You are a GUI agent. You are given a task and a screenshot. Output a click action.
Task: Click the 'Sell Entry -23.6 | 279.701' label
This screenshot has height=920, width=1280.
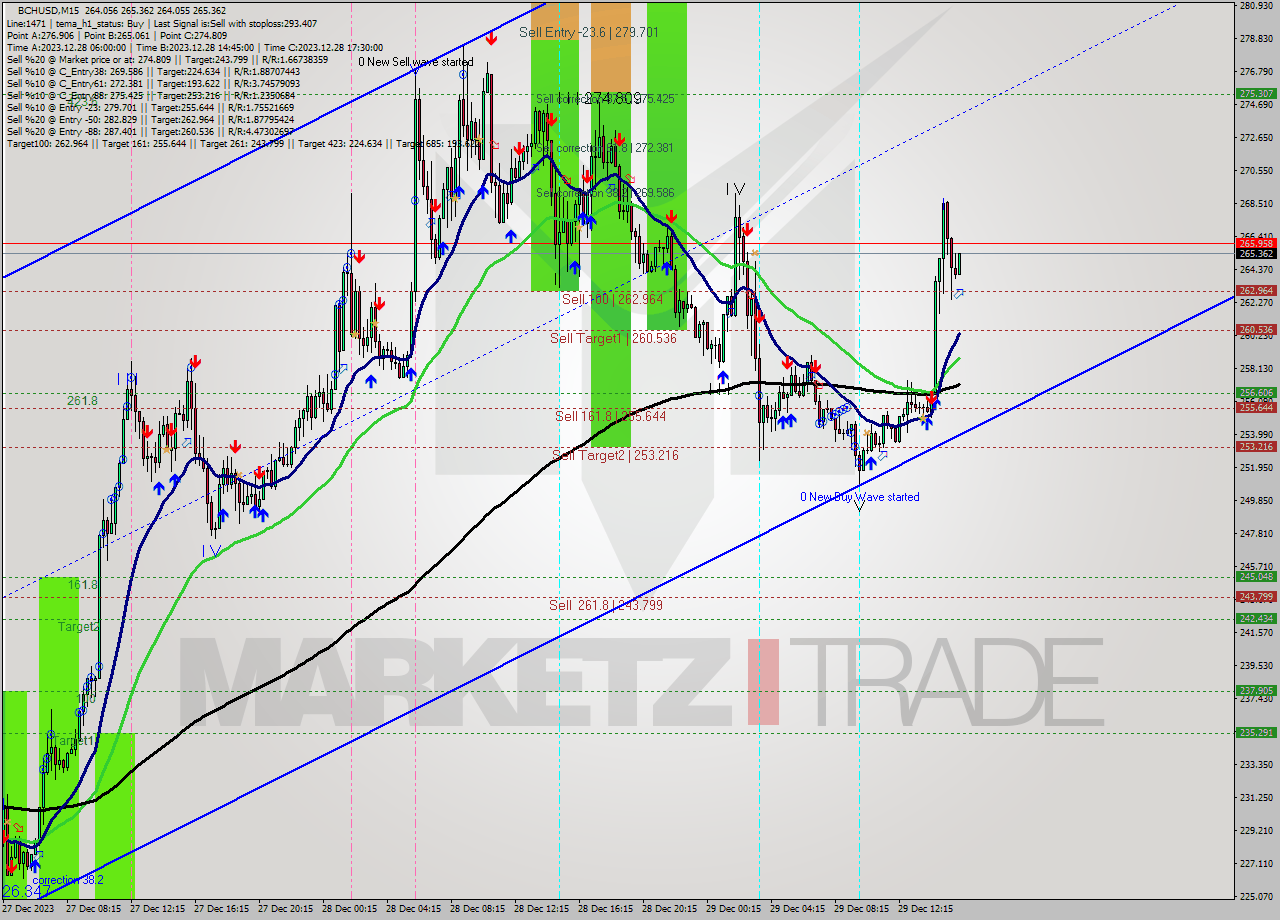point(589,33)
